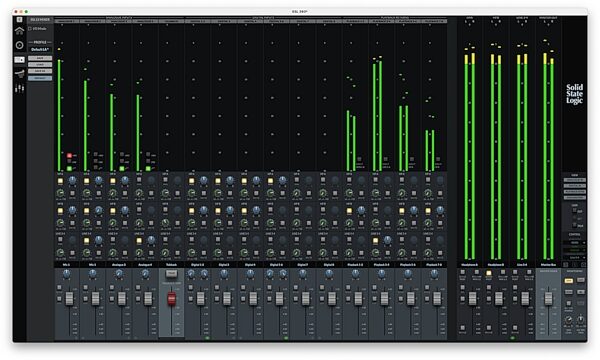
Task: Click the Analogue 4 channel fader
Action: pyautogui.click(x=148, y=299)
